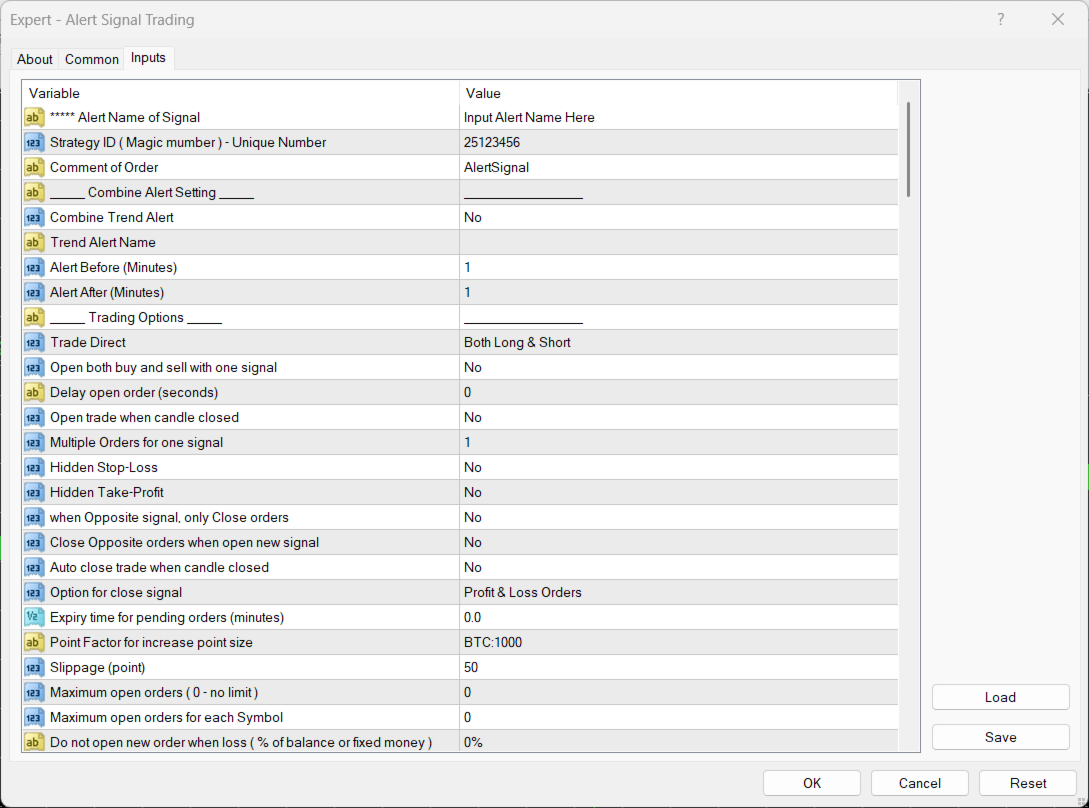Image resolution: width=1089 pixels, height=808 pixels.
Task: Click the icon beside Open trade when candle closed
Action: pos(33,418)
